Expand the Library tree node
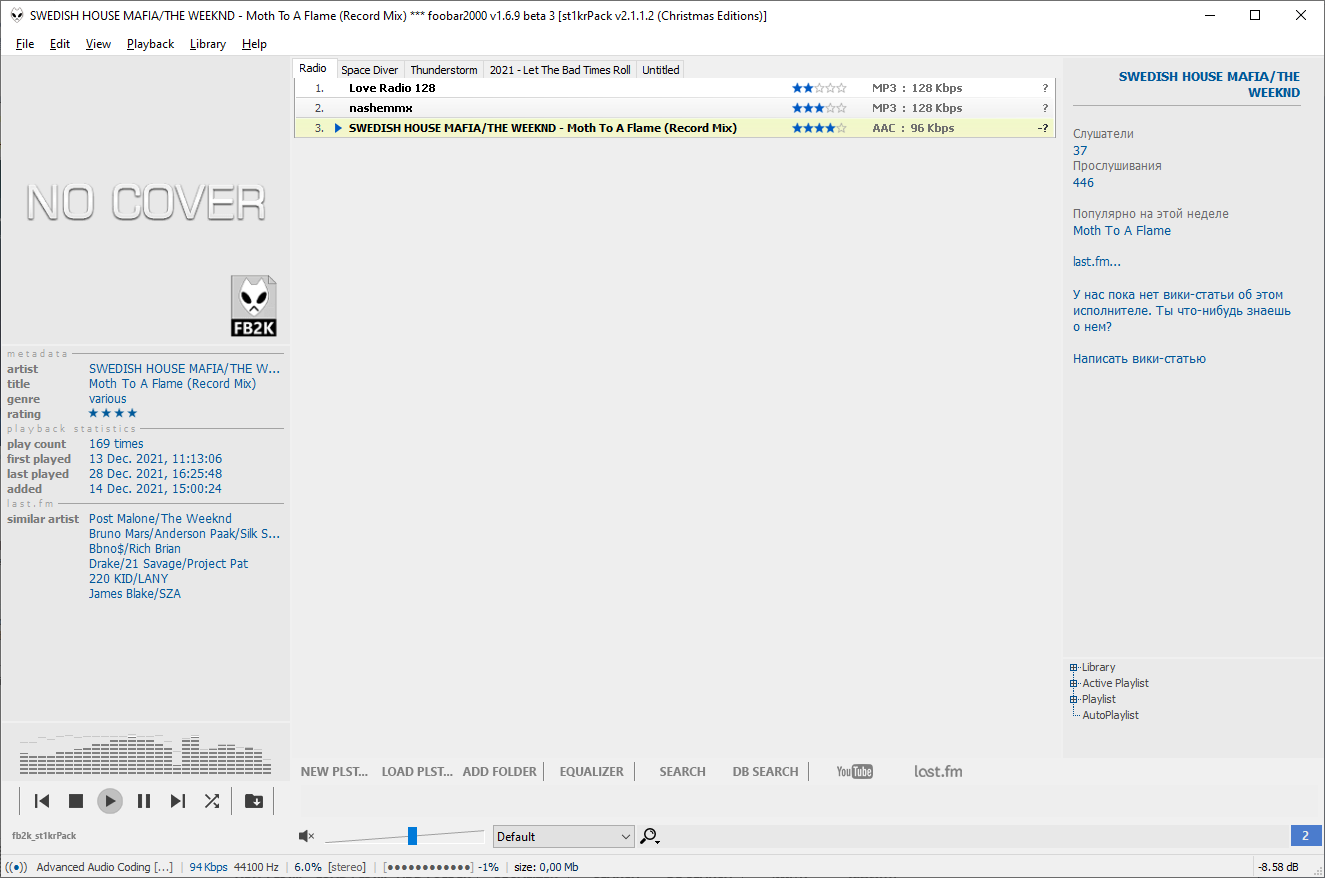Viewport: 1325px width, 878px height. tap(1074, 668)
